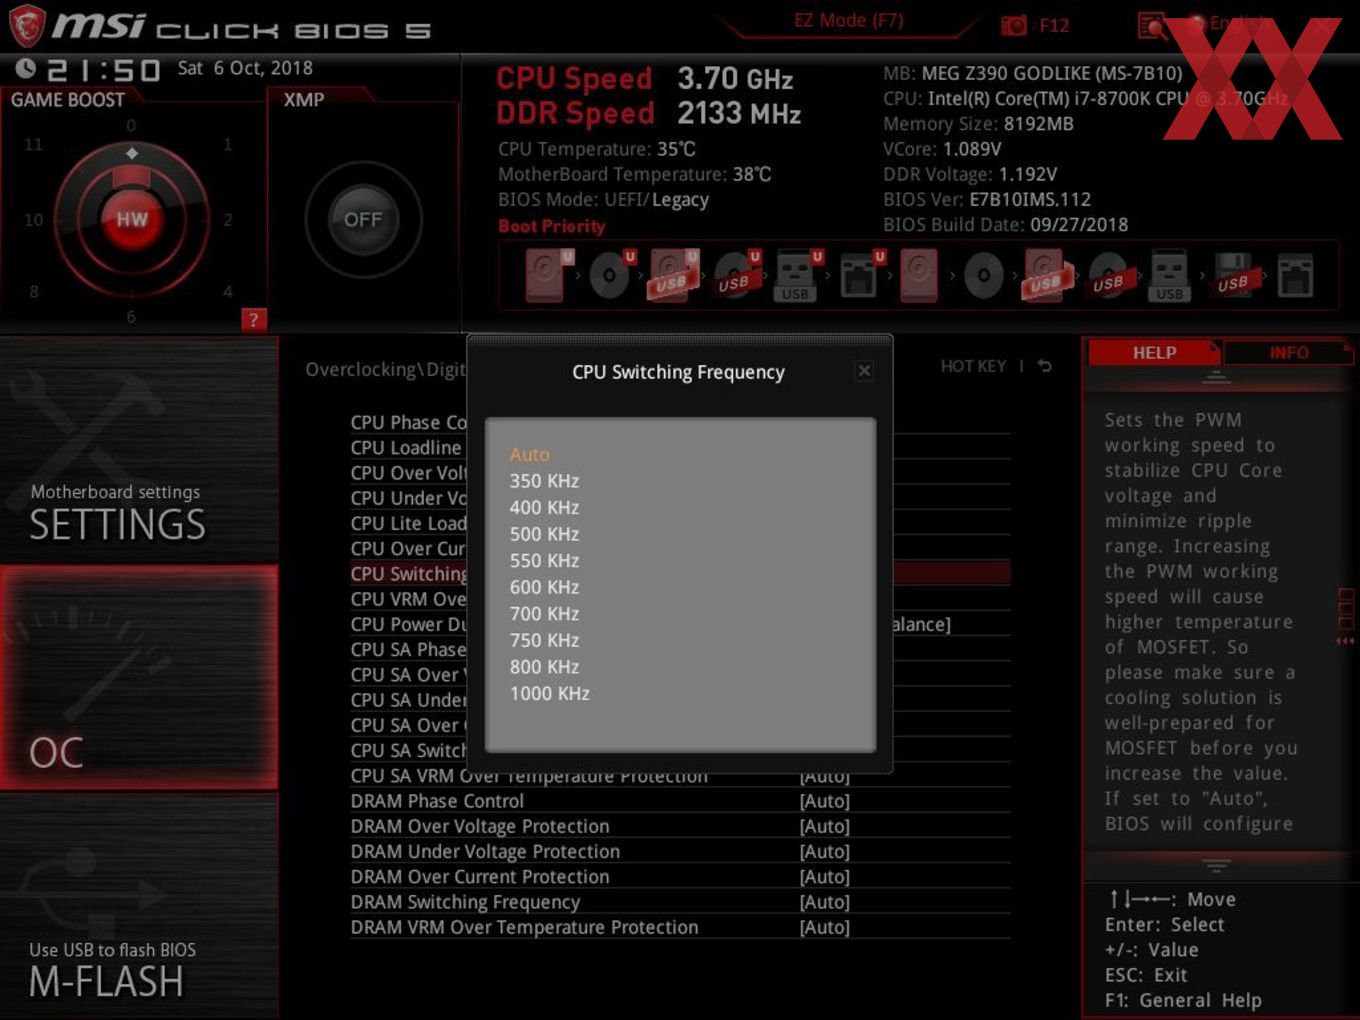1360x1020 pixels.
Task: Choose 600 KHz switching frequency
Action: (x=544, y=587)
